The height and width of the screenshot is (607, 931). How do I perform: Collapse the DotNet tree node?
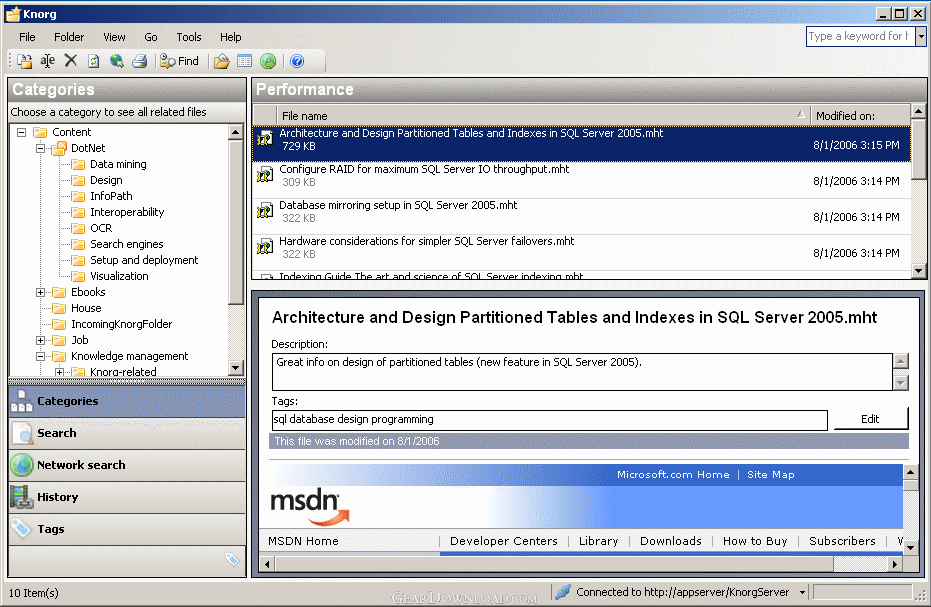(40, 148)
